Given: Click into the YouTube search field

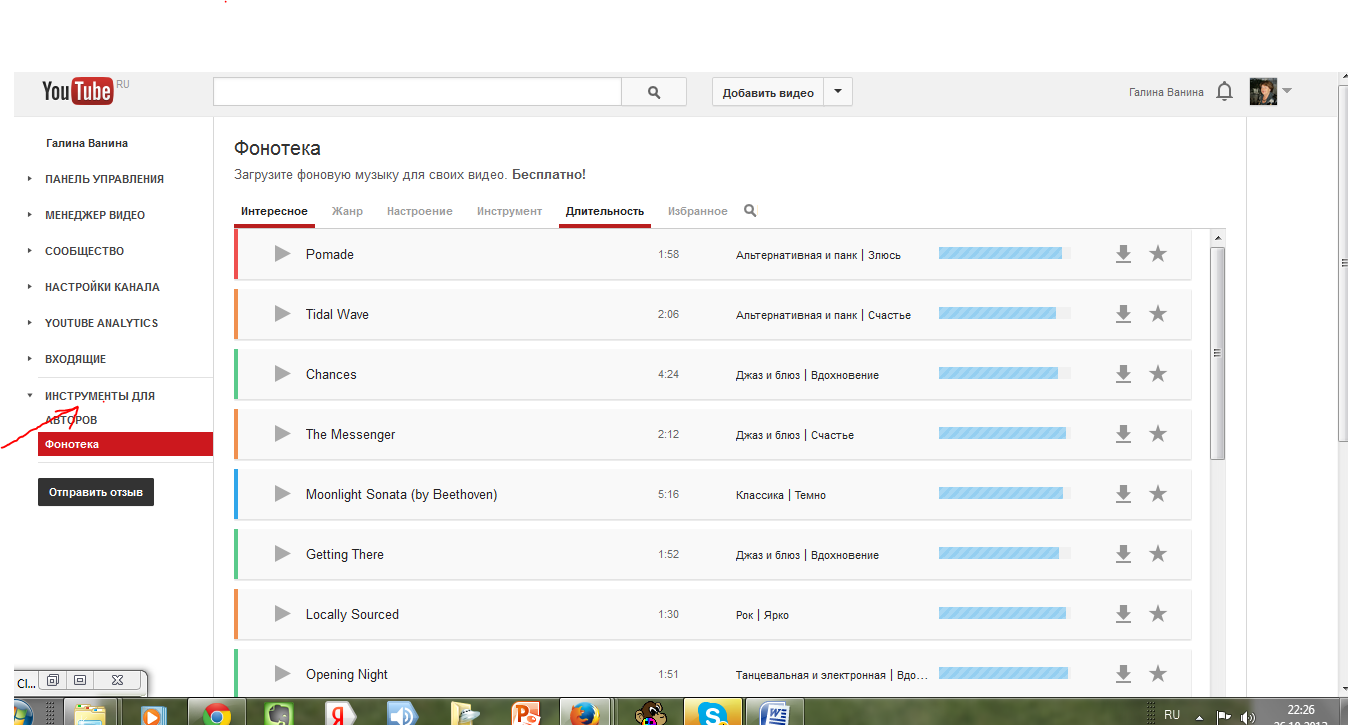Looking at the screenshot, I should 417,91.
